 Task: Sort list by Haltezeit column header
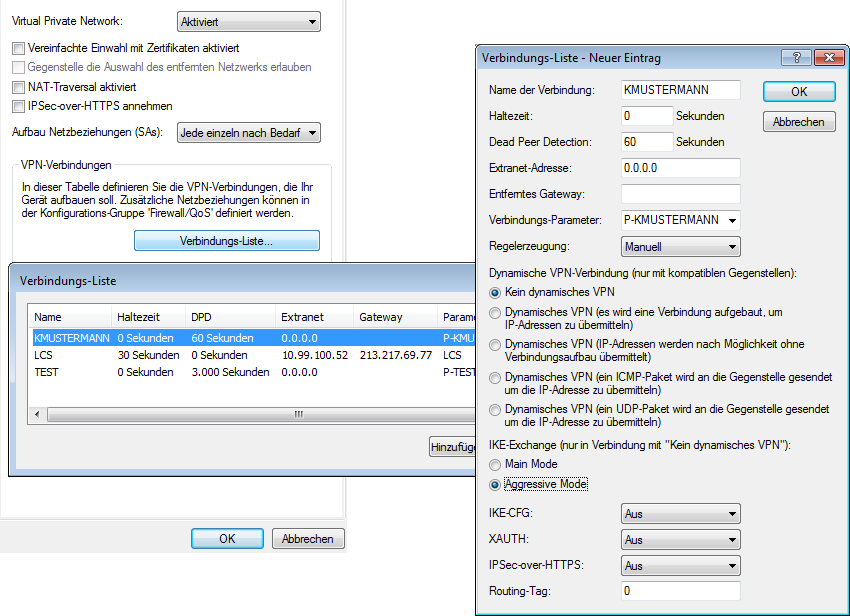(x=146, y=317)
